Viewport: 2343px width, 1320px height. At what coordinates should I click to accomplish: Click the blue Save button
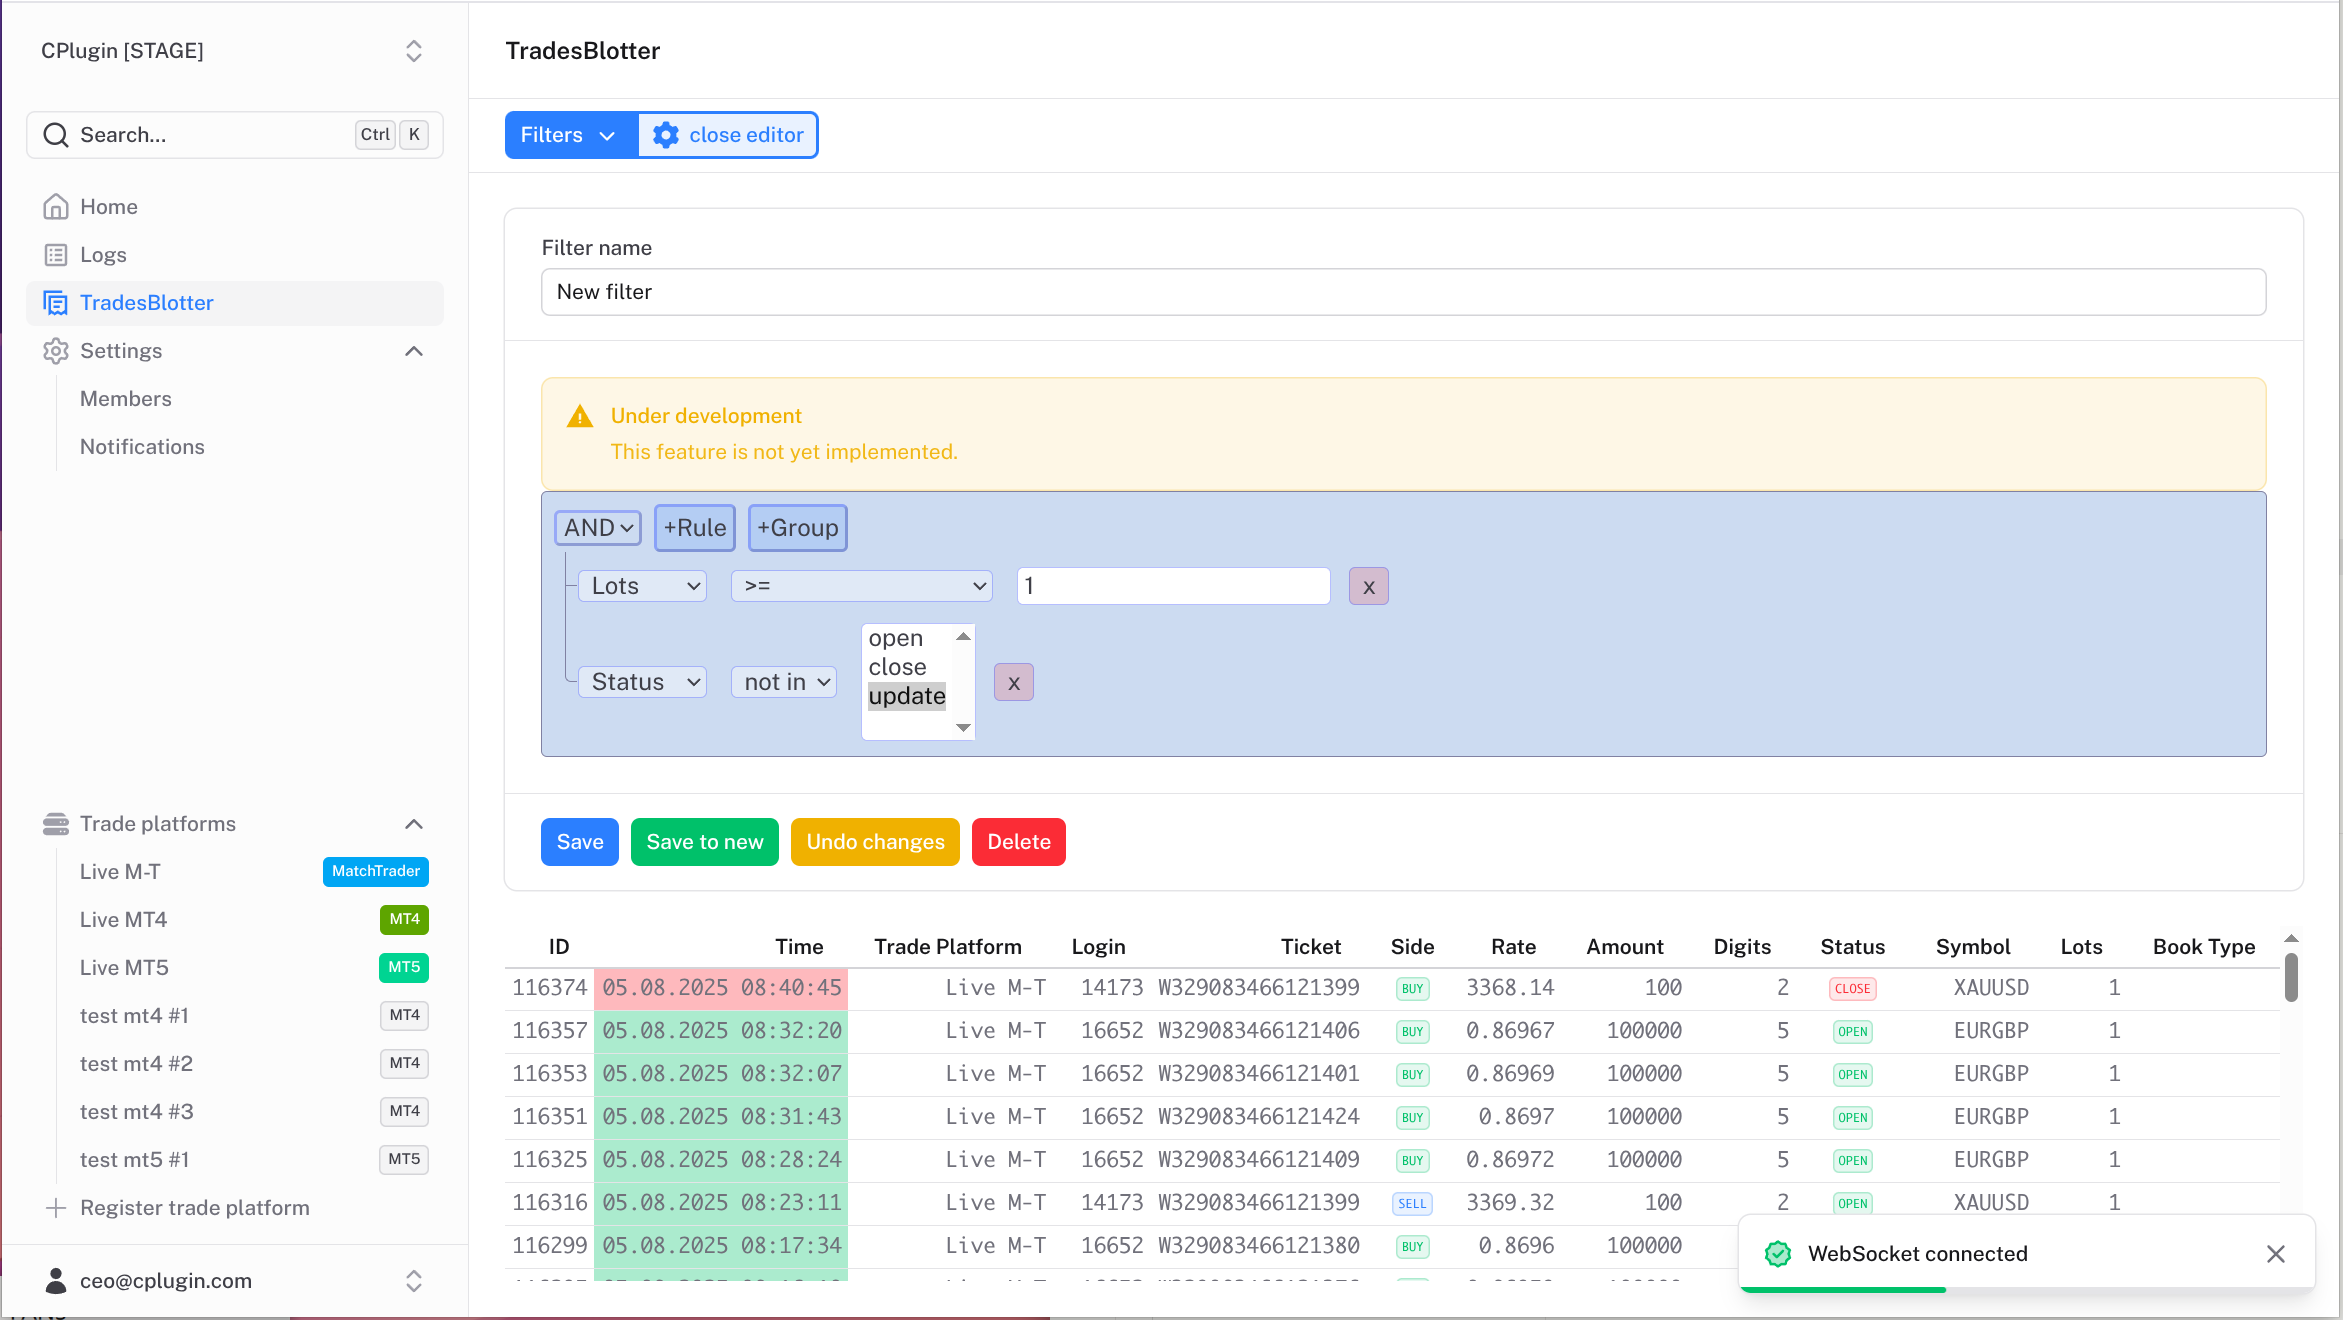pyautogui.click(x=580, y=842)
